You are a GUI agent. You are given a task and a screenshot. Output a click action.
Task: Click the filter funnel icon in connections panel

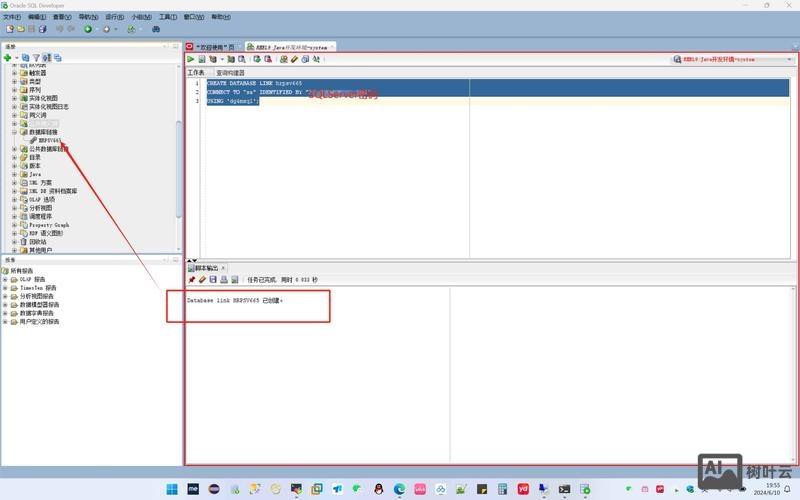coord(37,58)
